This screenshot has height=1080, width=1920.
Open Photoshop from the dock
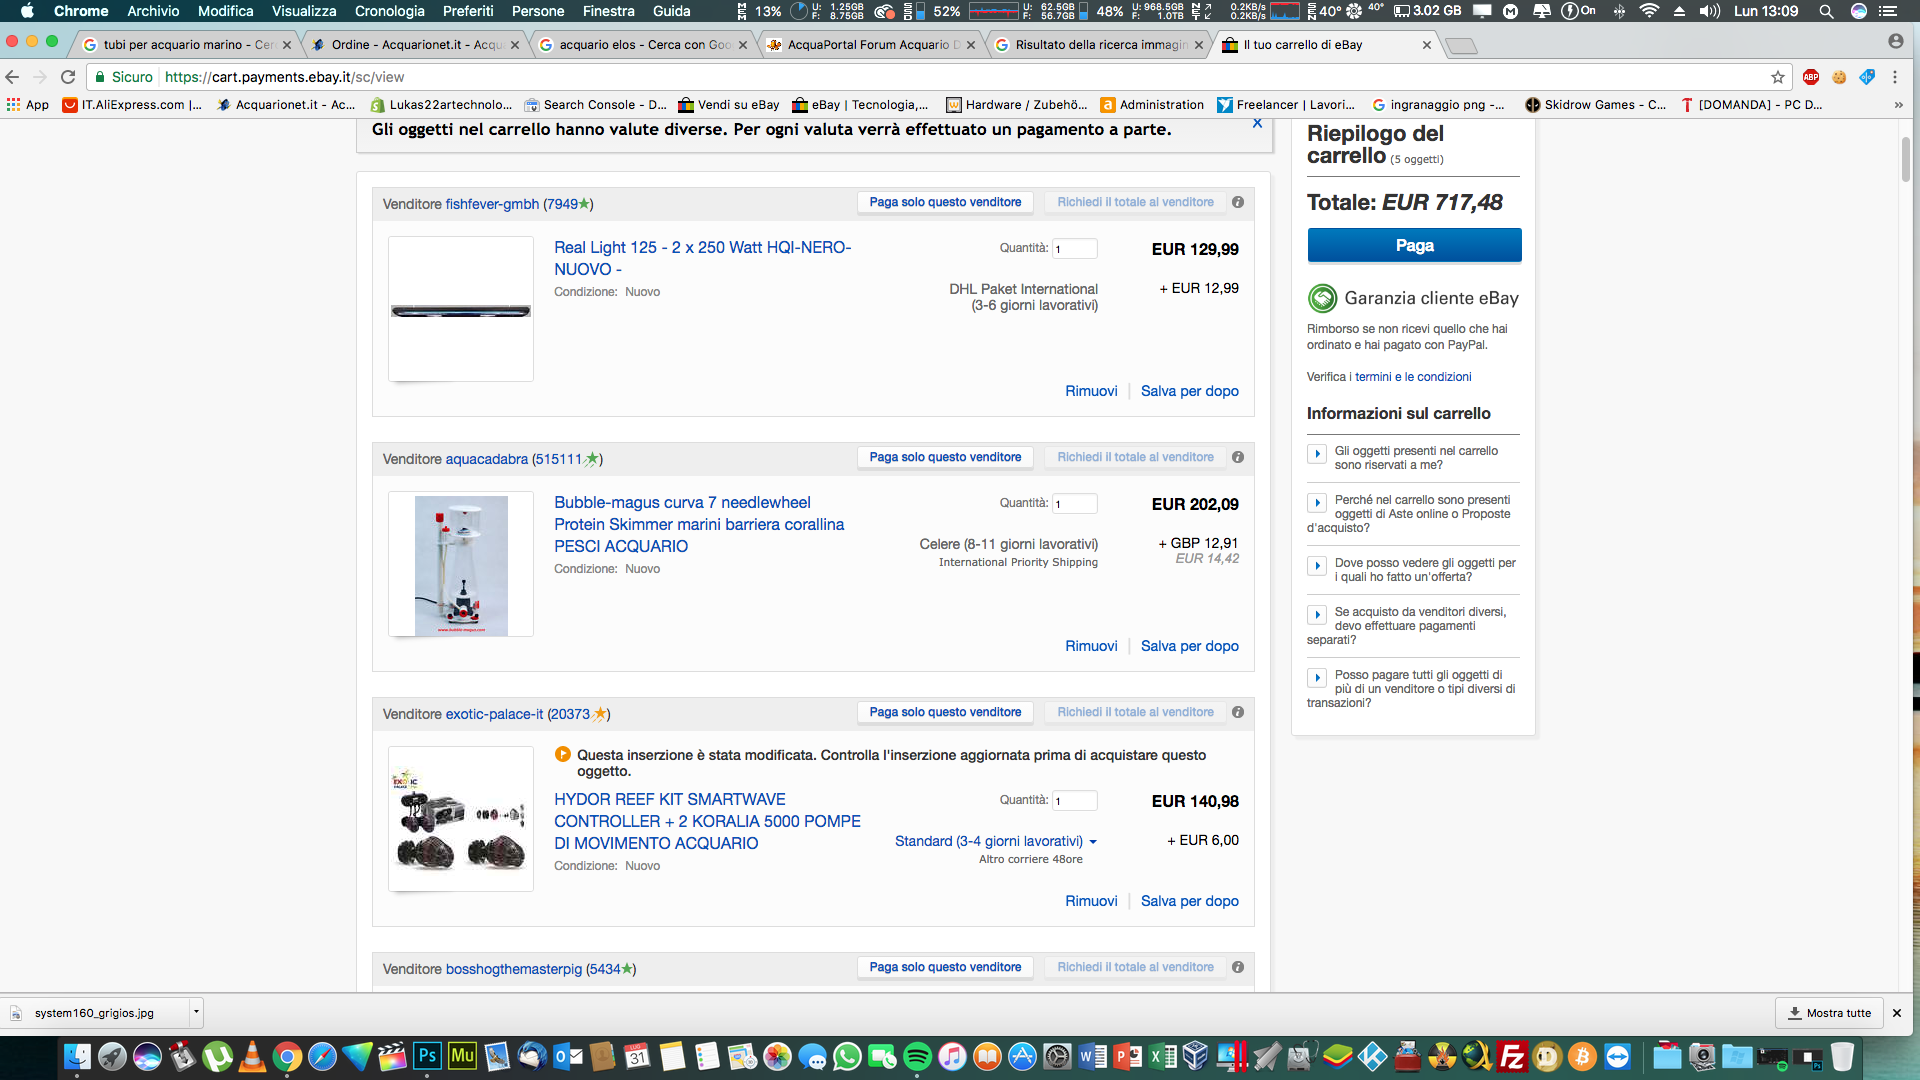(427, 1056)
